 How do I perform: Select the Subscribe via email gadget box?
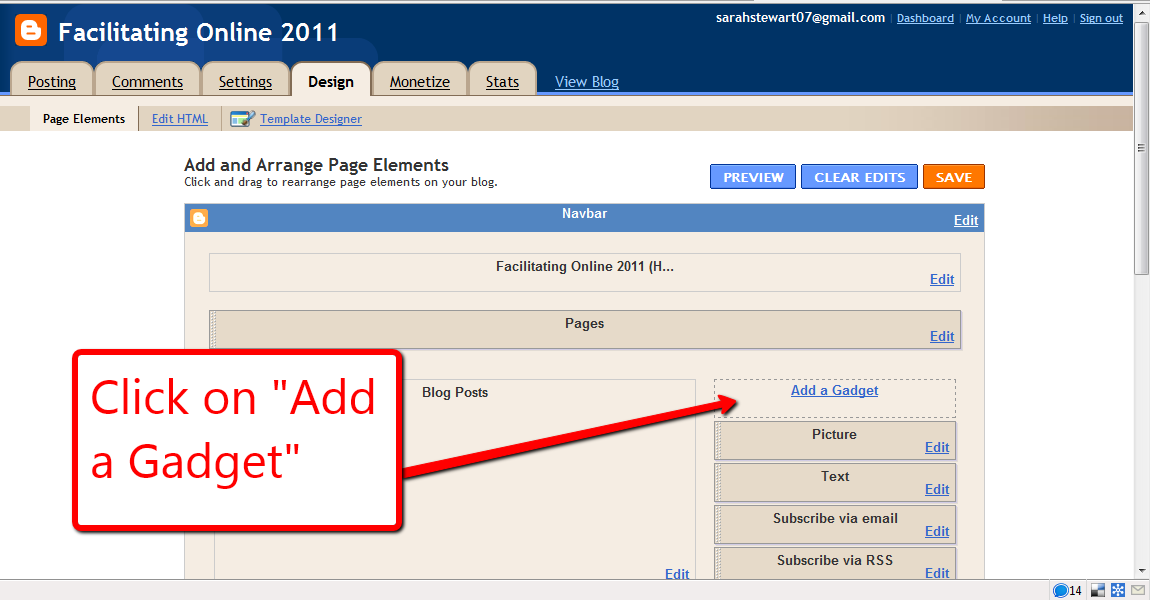pyautogui.click(x=835, y=525)
